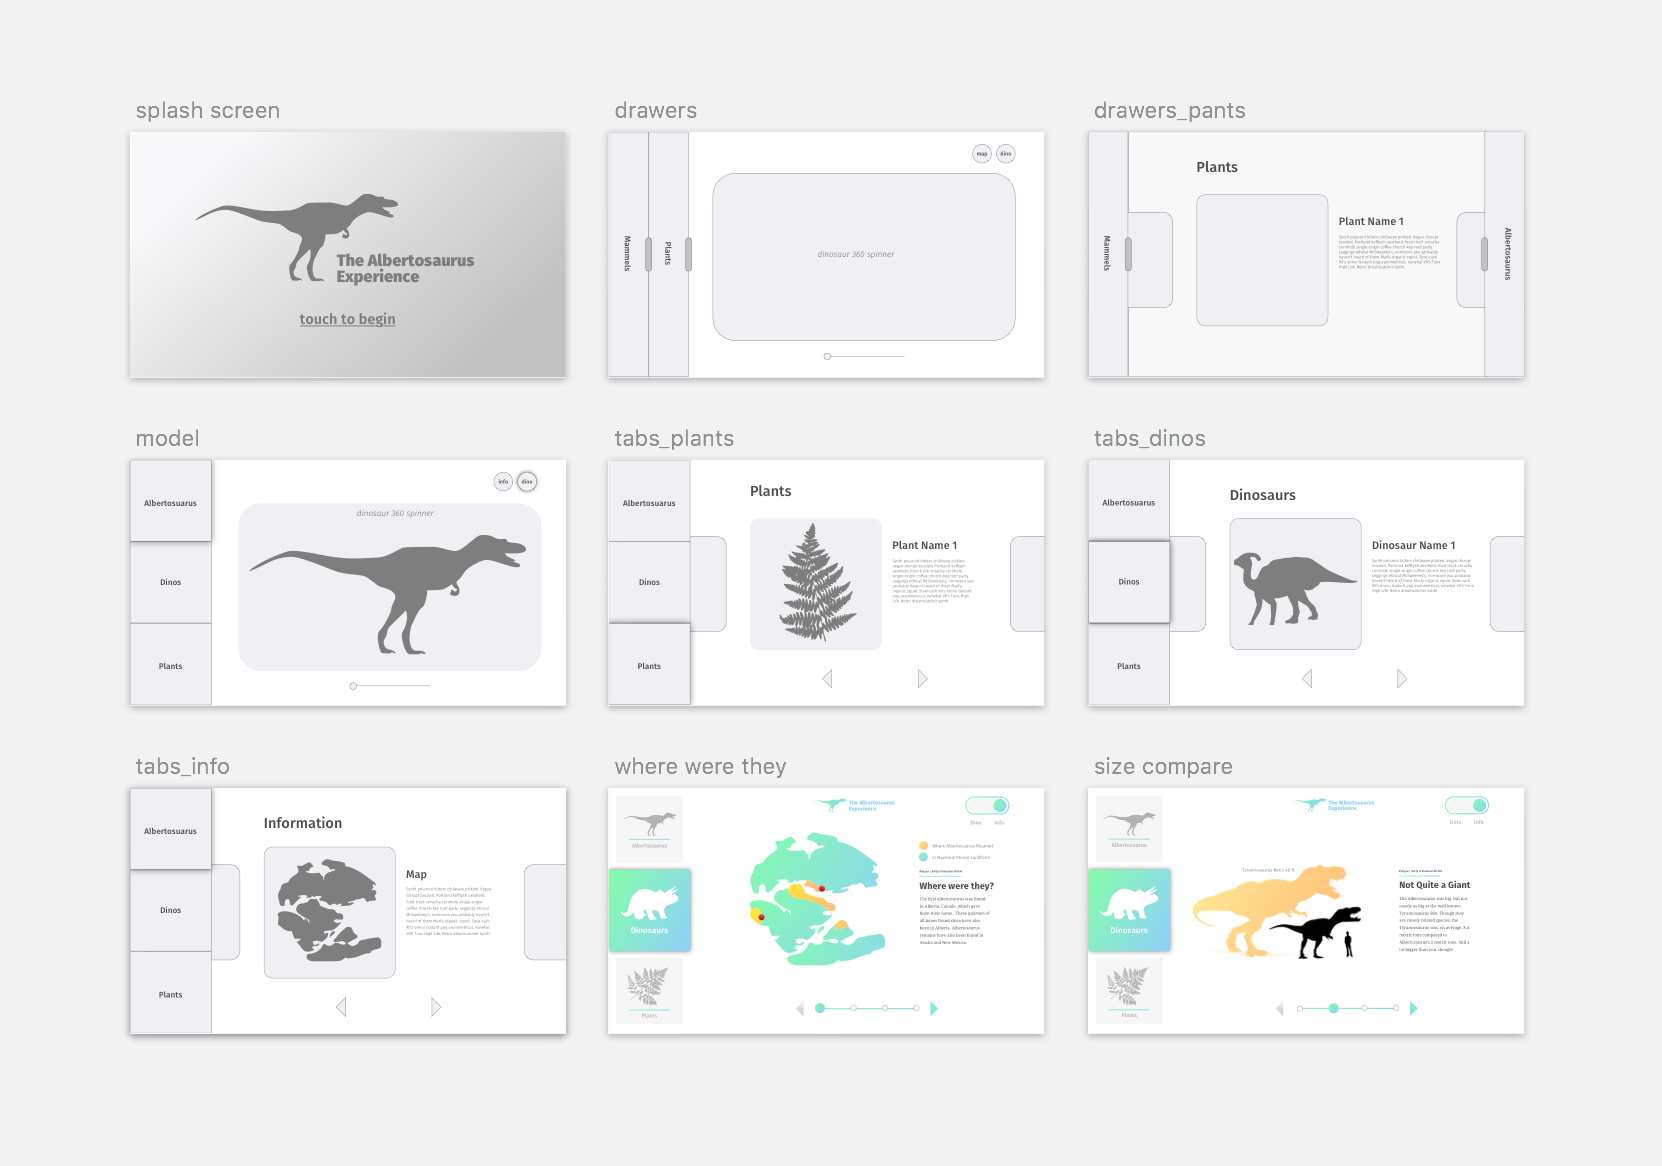
Task: Click the 'touch to begin' link on splash screen
Action: [347, 319]
